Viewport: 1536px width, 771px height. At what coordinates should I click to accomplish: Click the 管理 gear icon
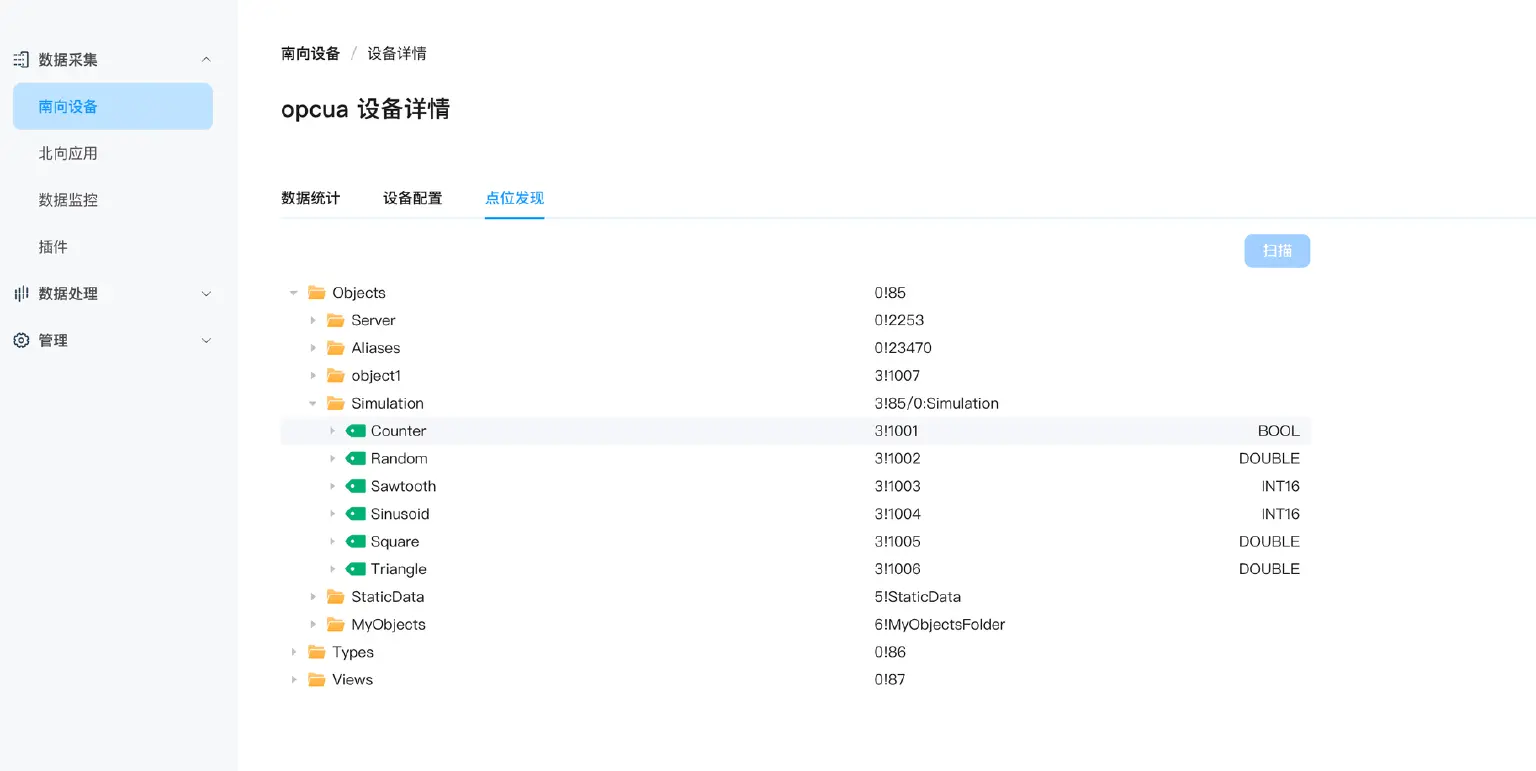(x=20, y=340)
